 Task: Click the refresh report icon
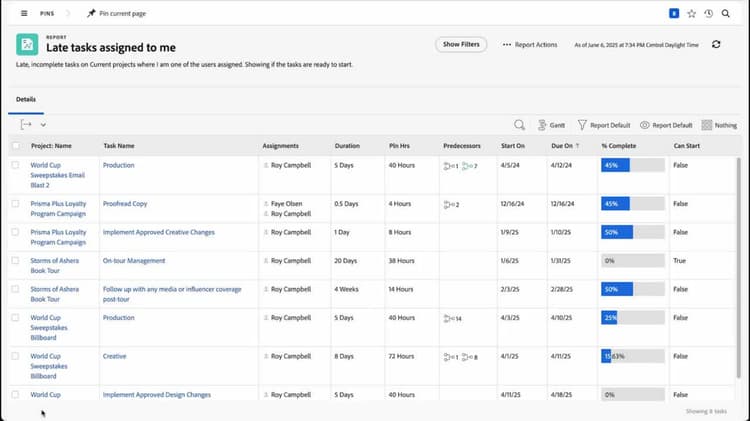tap(716, 44)
